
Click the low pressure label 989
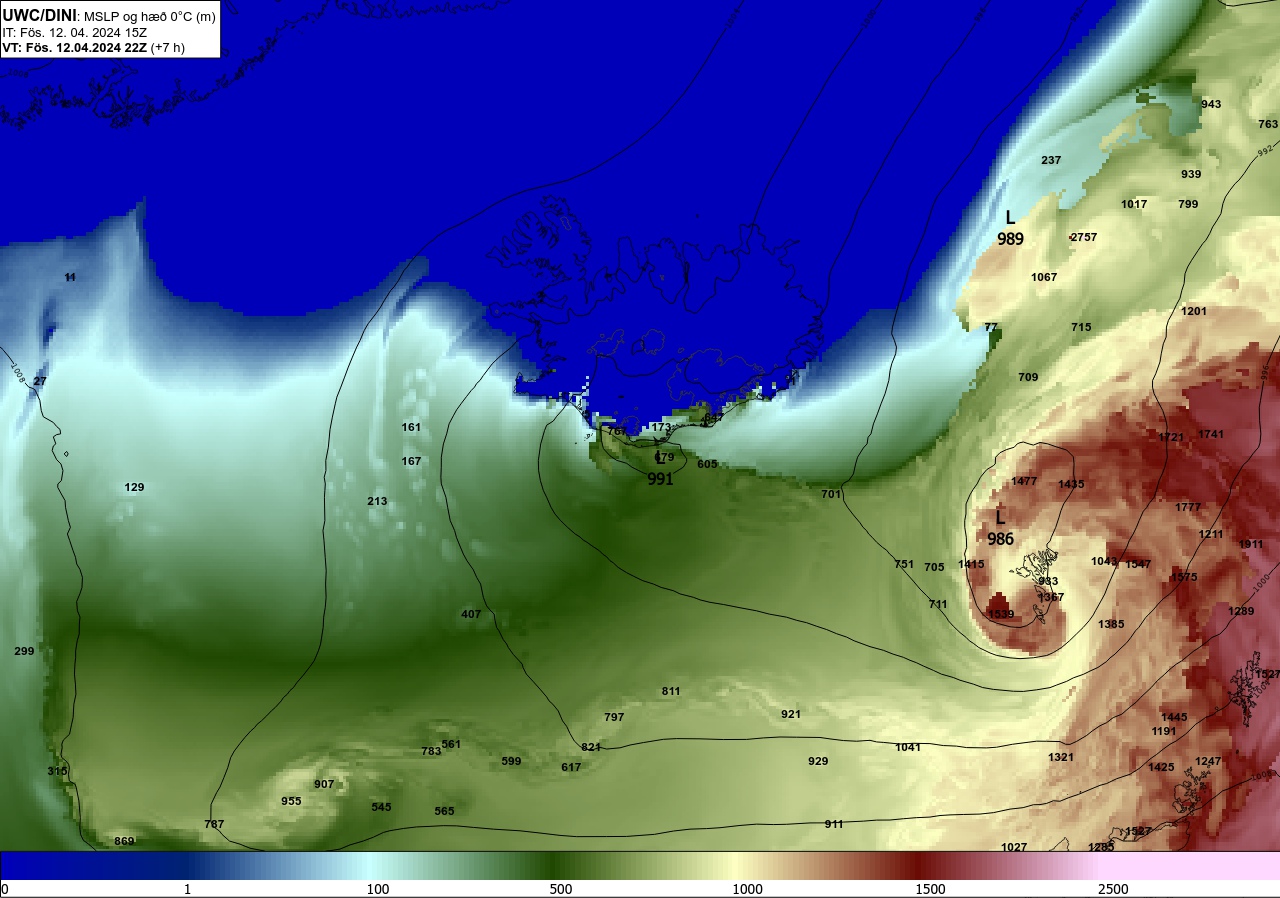click(x=1010, y=239)
